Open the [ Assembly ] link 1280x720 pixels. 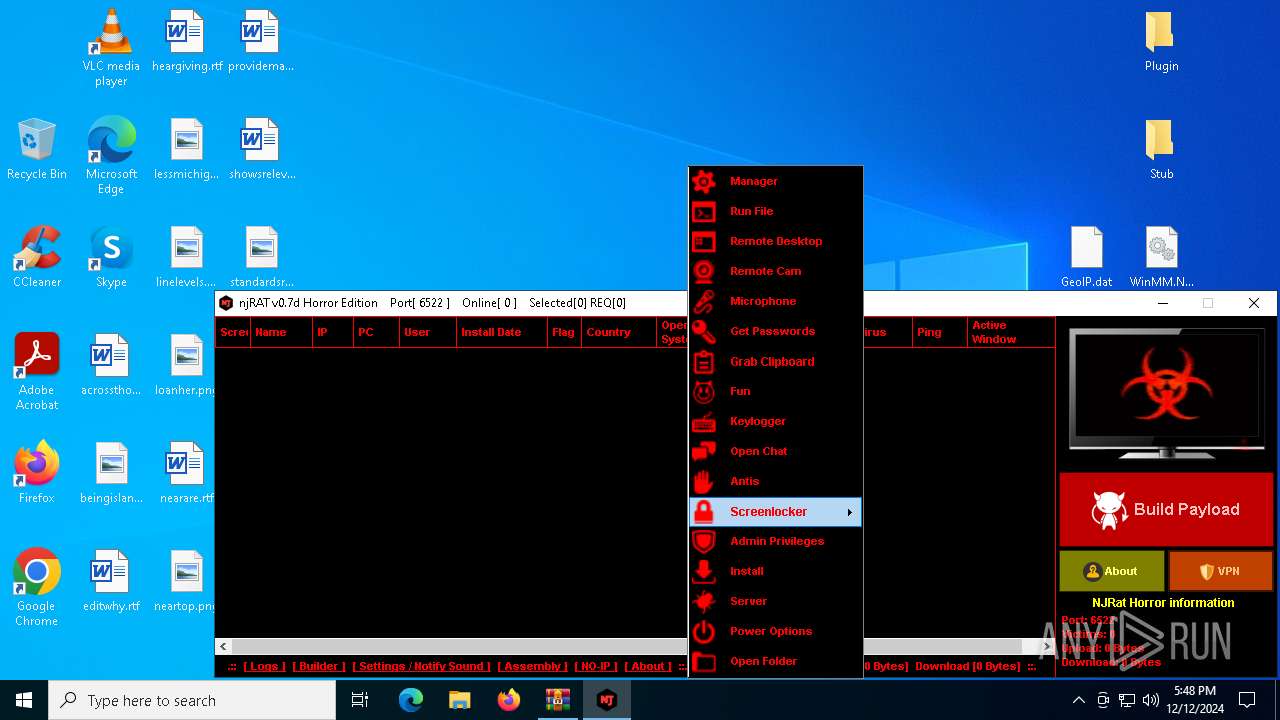tap(532, 666)
